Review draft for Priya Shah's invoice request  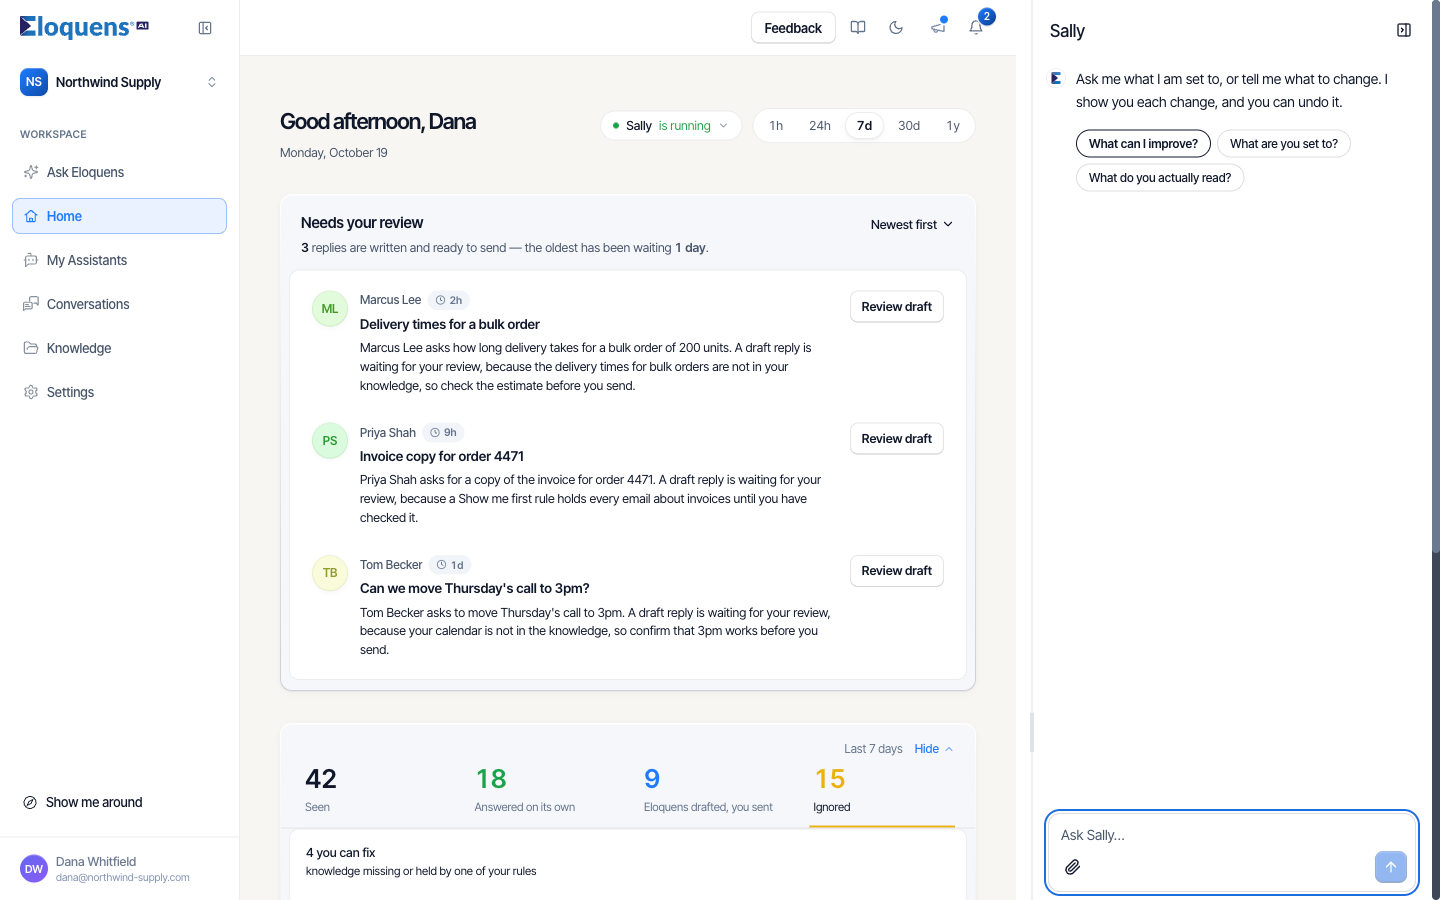click(x=897, y=439)
